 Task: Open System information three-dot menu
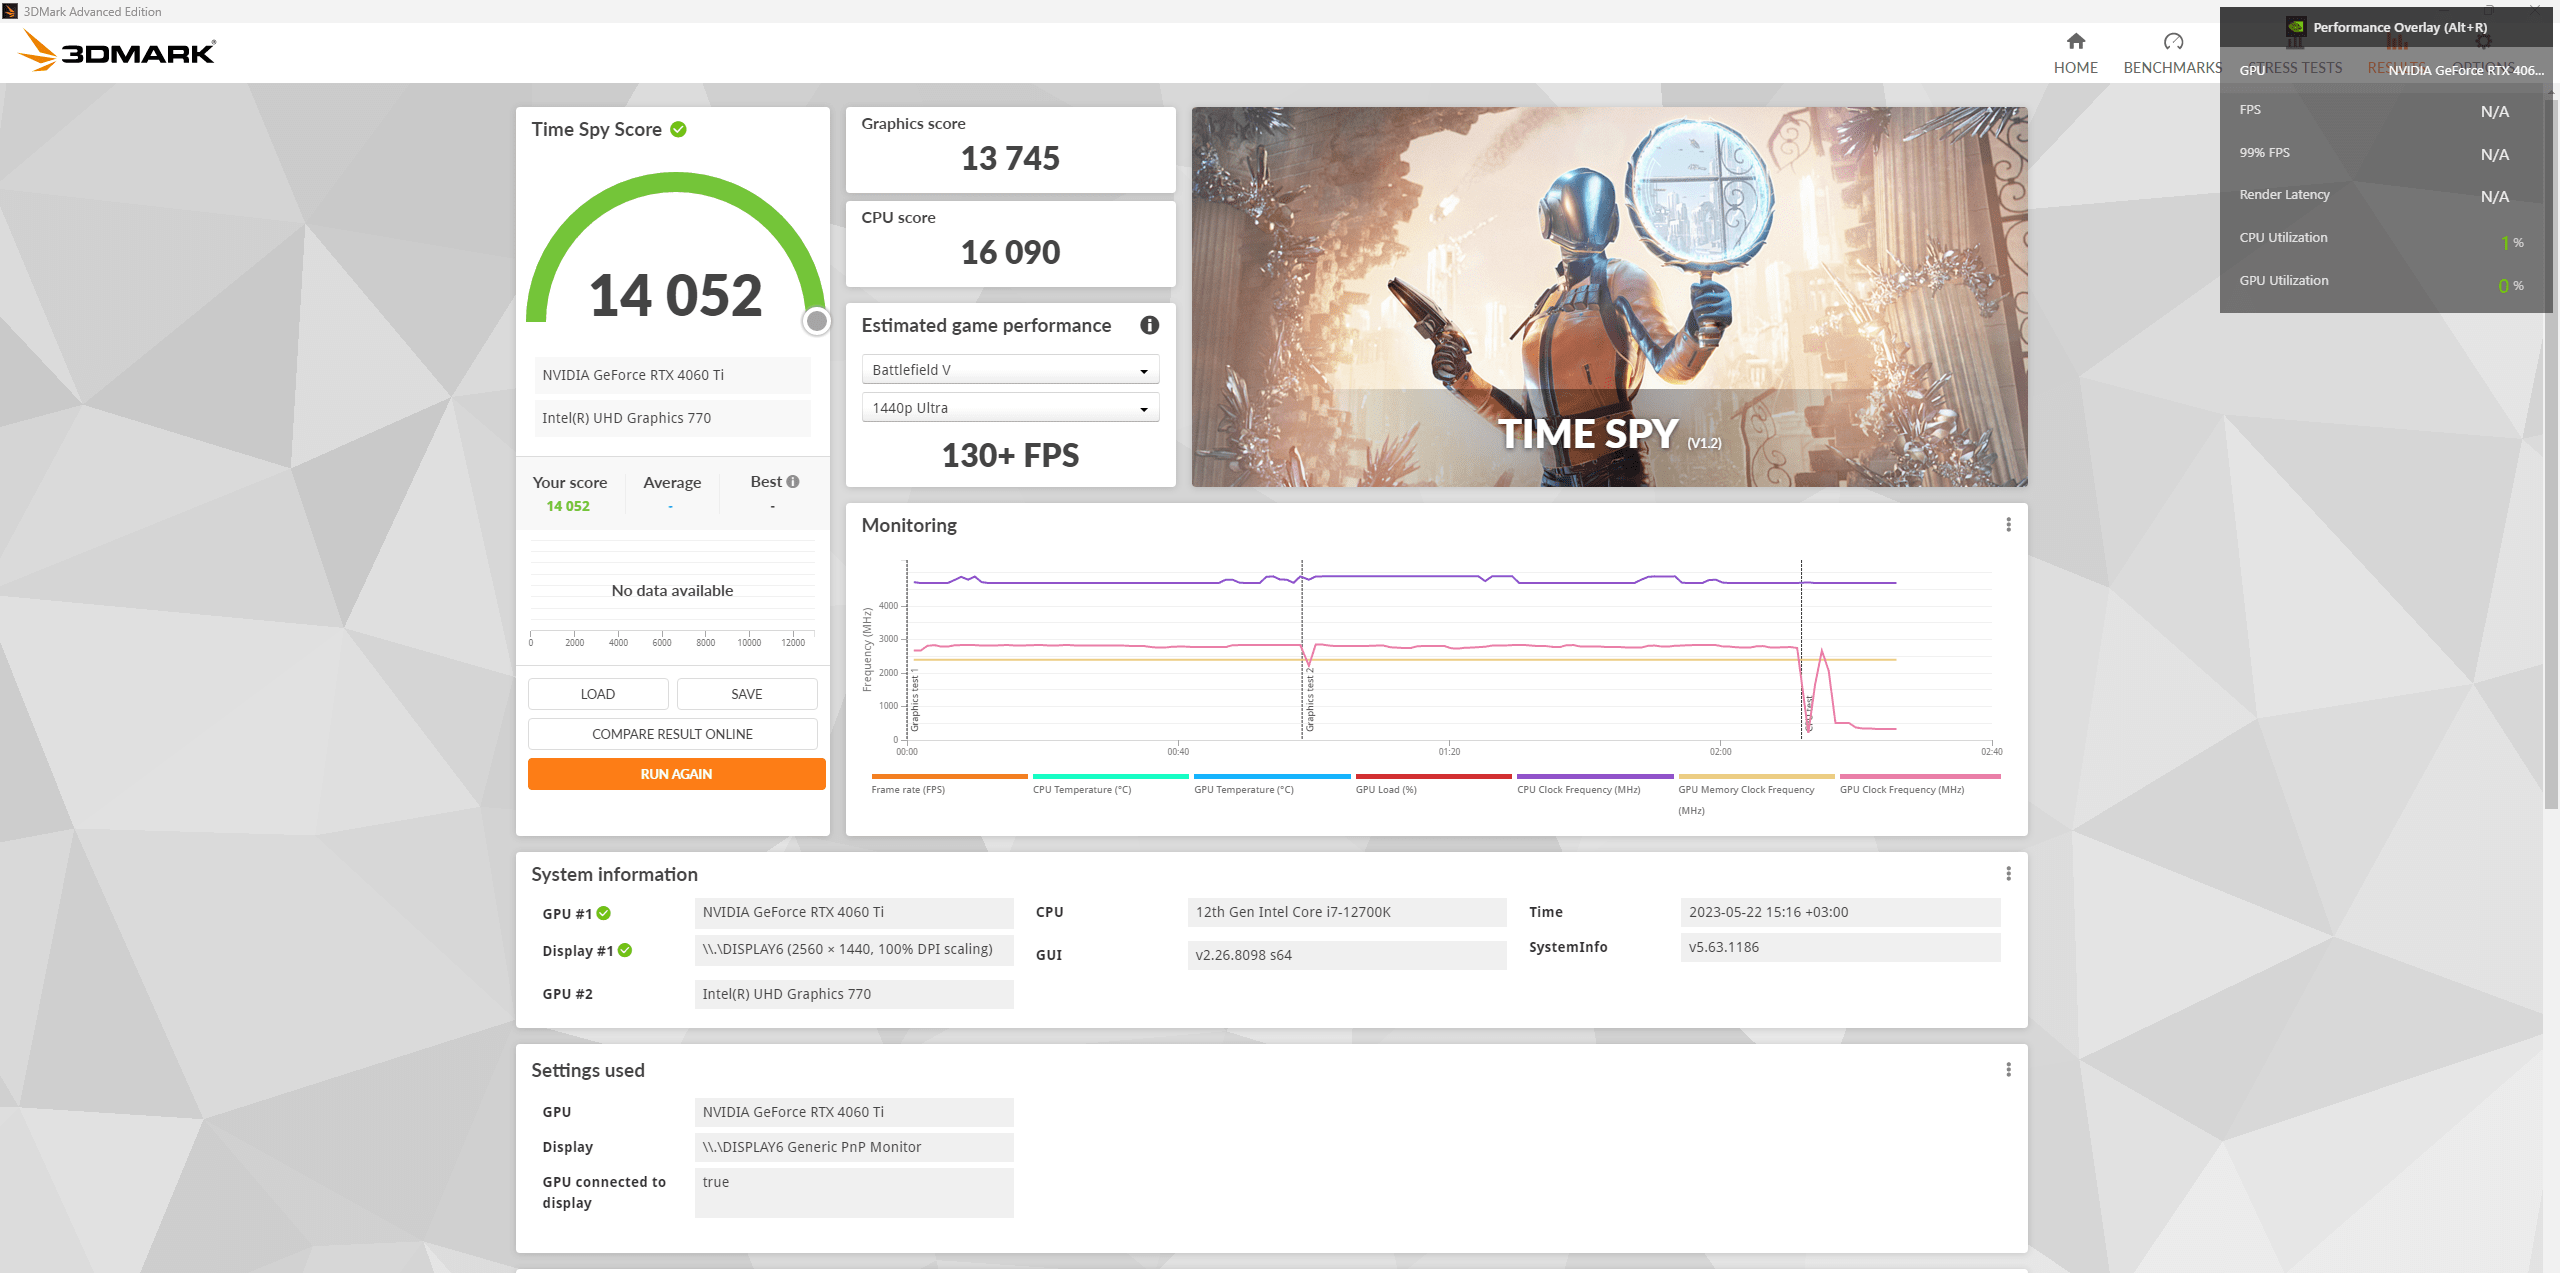pos(2008,874)
